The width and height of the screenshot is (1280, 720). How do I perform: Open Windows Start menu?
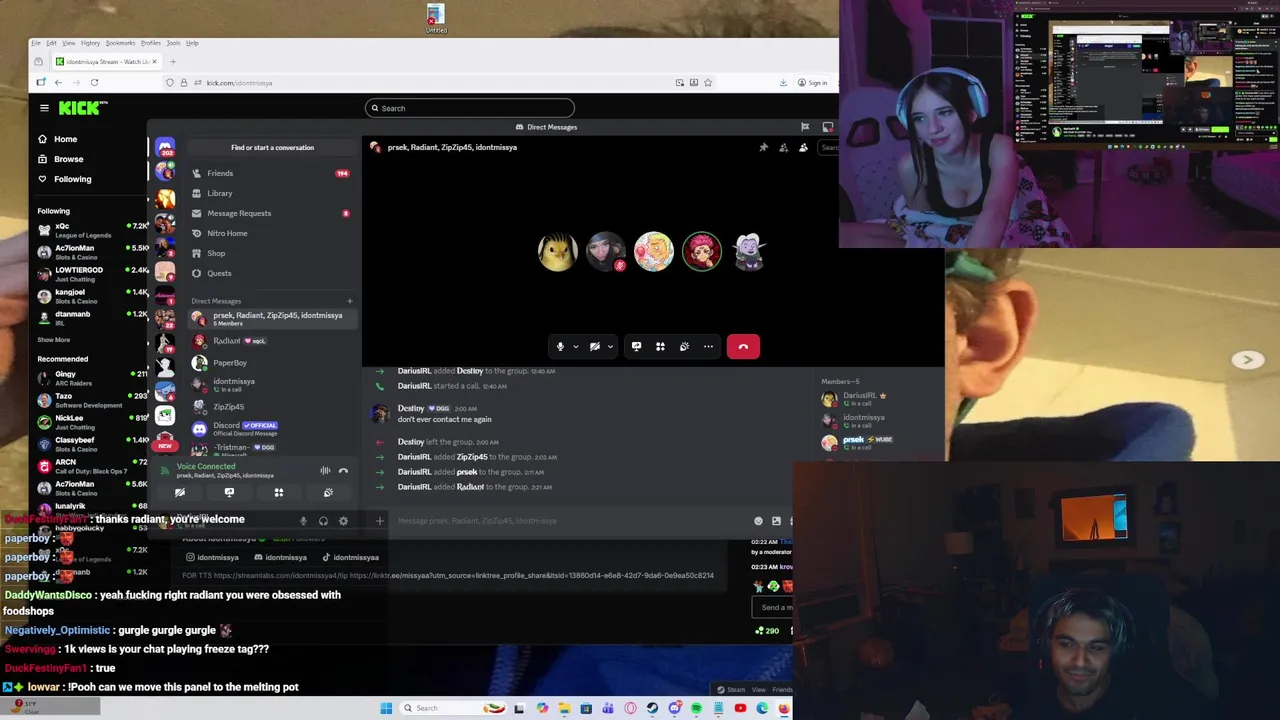pos(386,708)
